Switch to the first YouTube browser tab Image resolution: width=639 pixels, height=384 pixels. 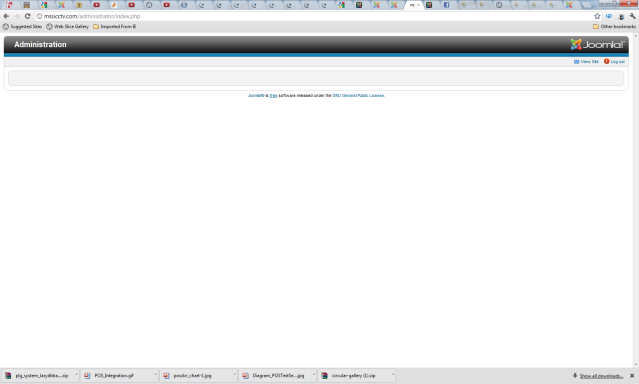(97, 5)
